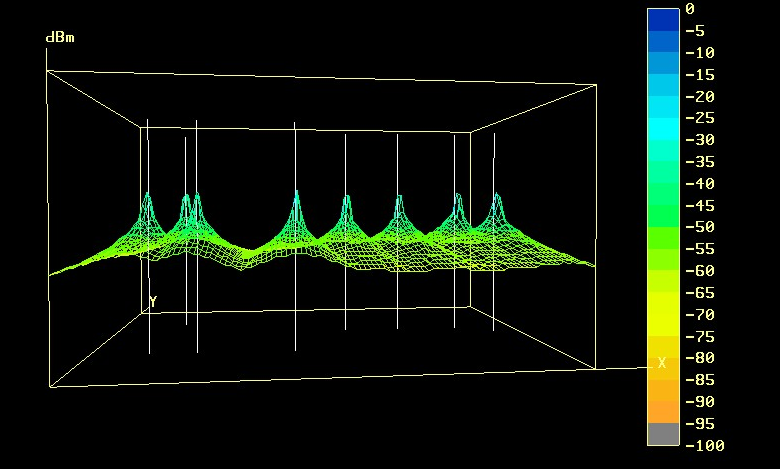
Task: Click the -35 legend value
Action: tap(700, 162)
